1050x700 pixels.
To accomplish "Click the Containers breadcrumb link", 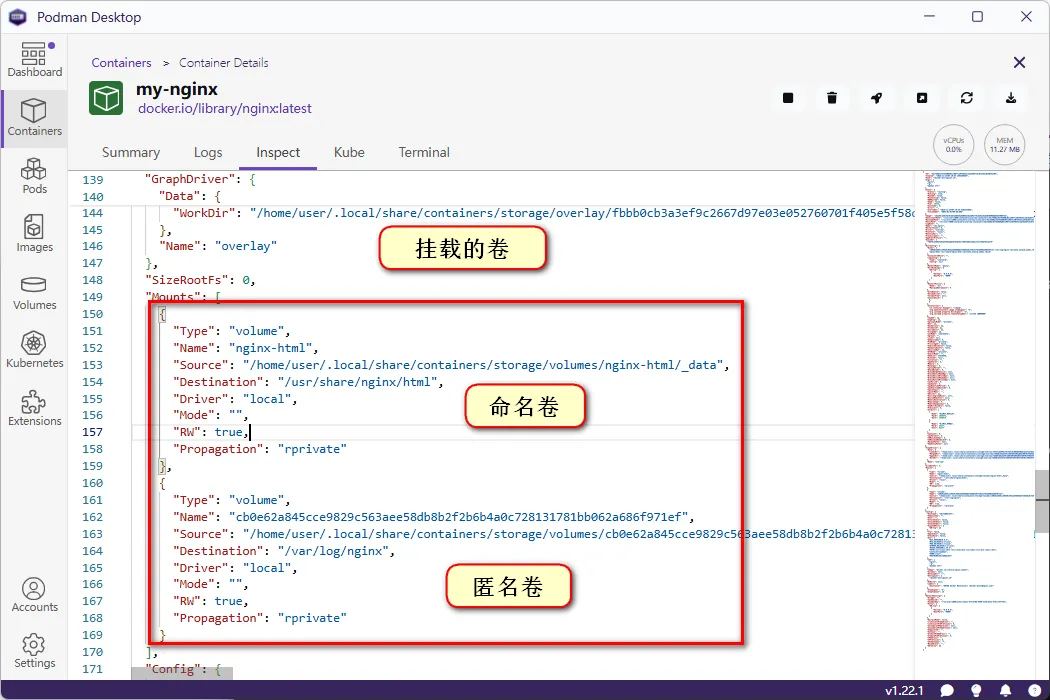I will (x=122, y=63).
